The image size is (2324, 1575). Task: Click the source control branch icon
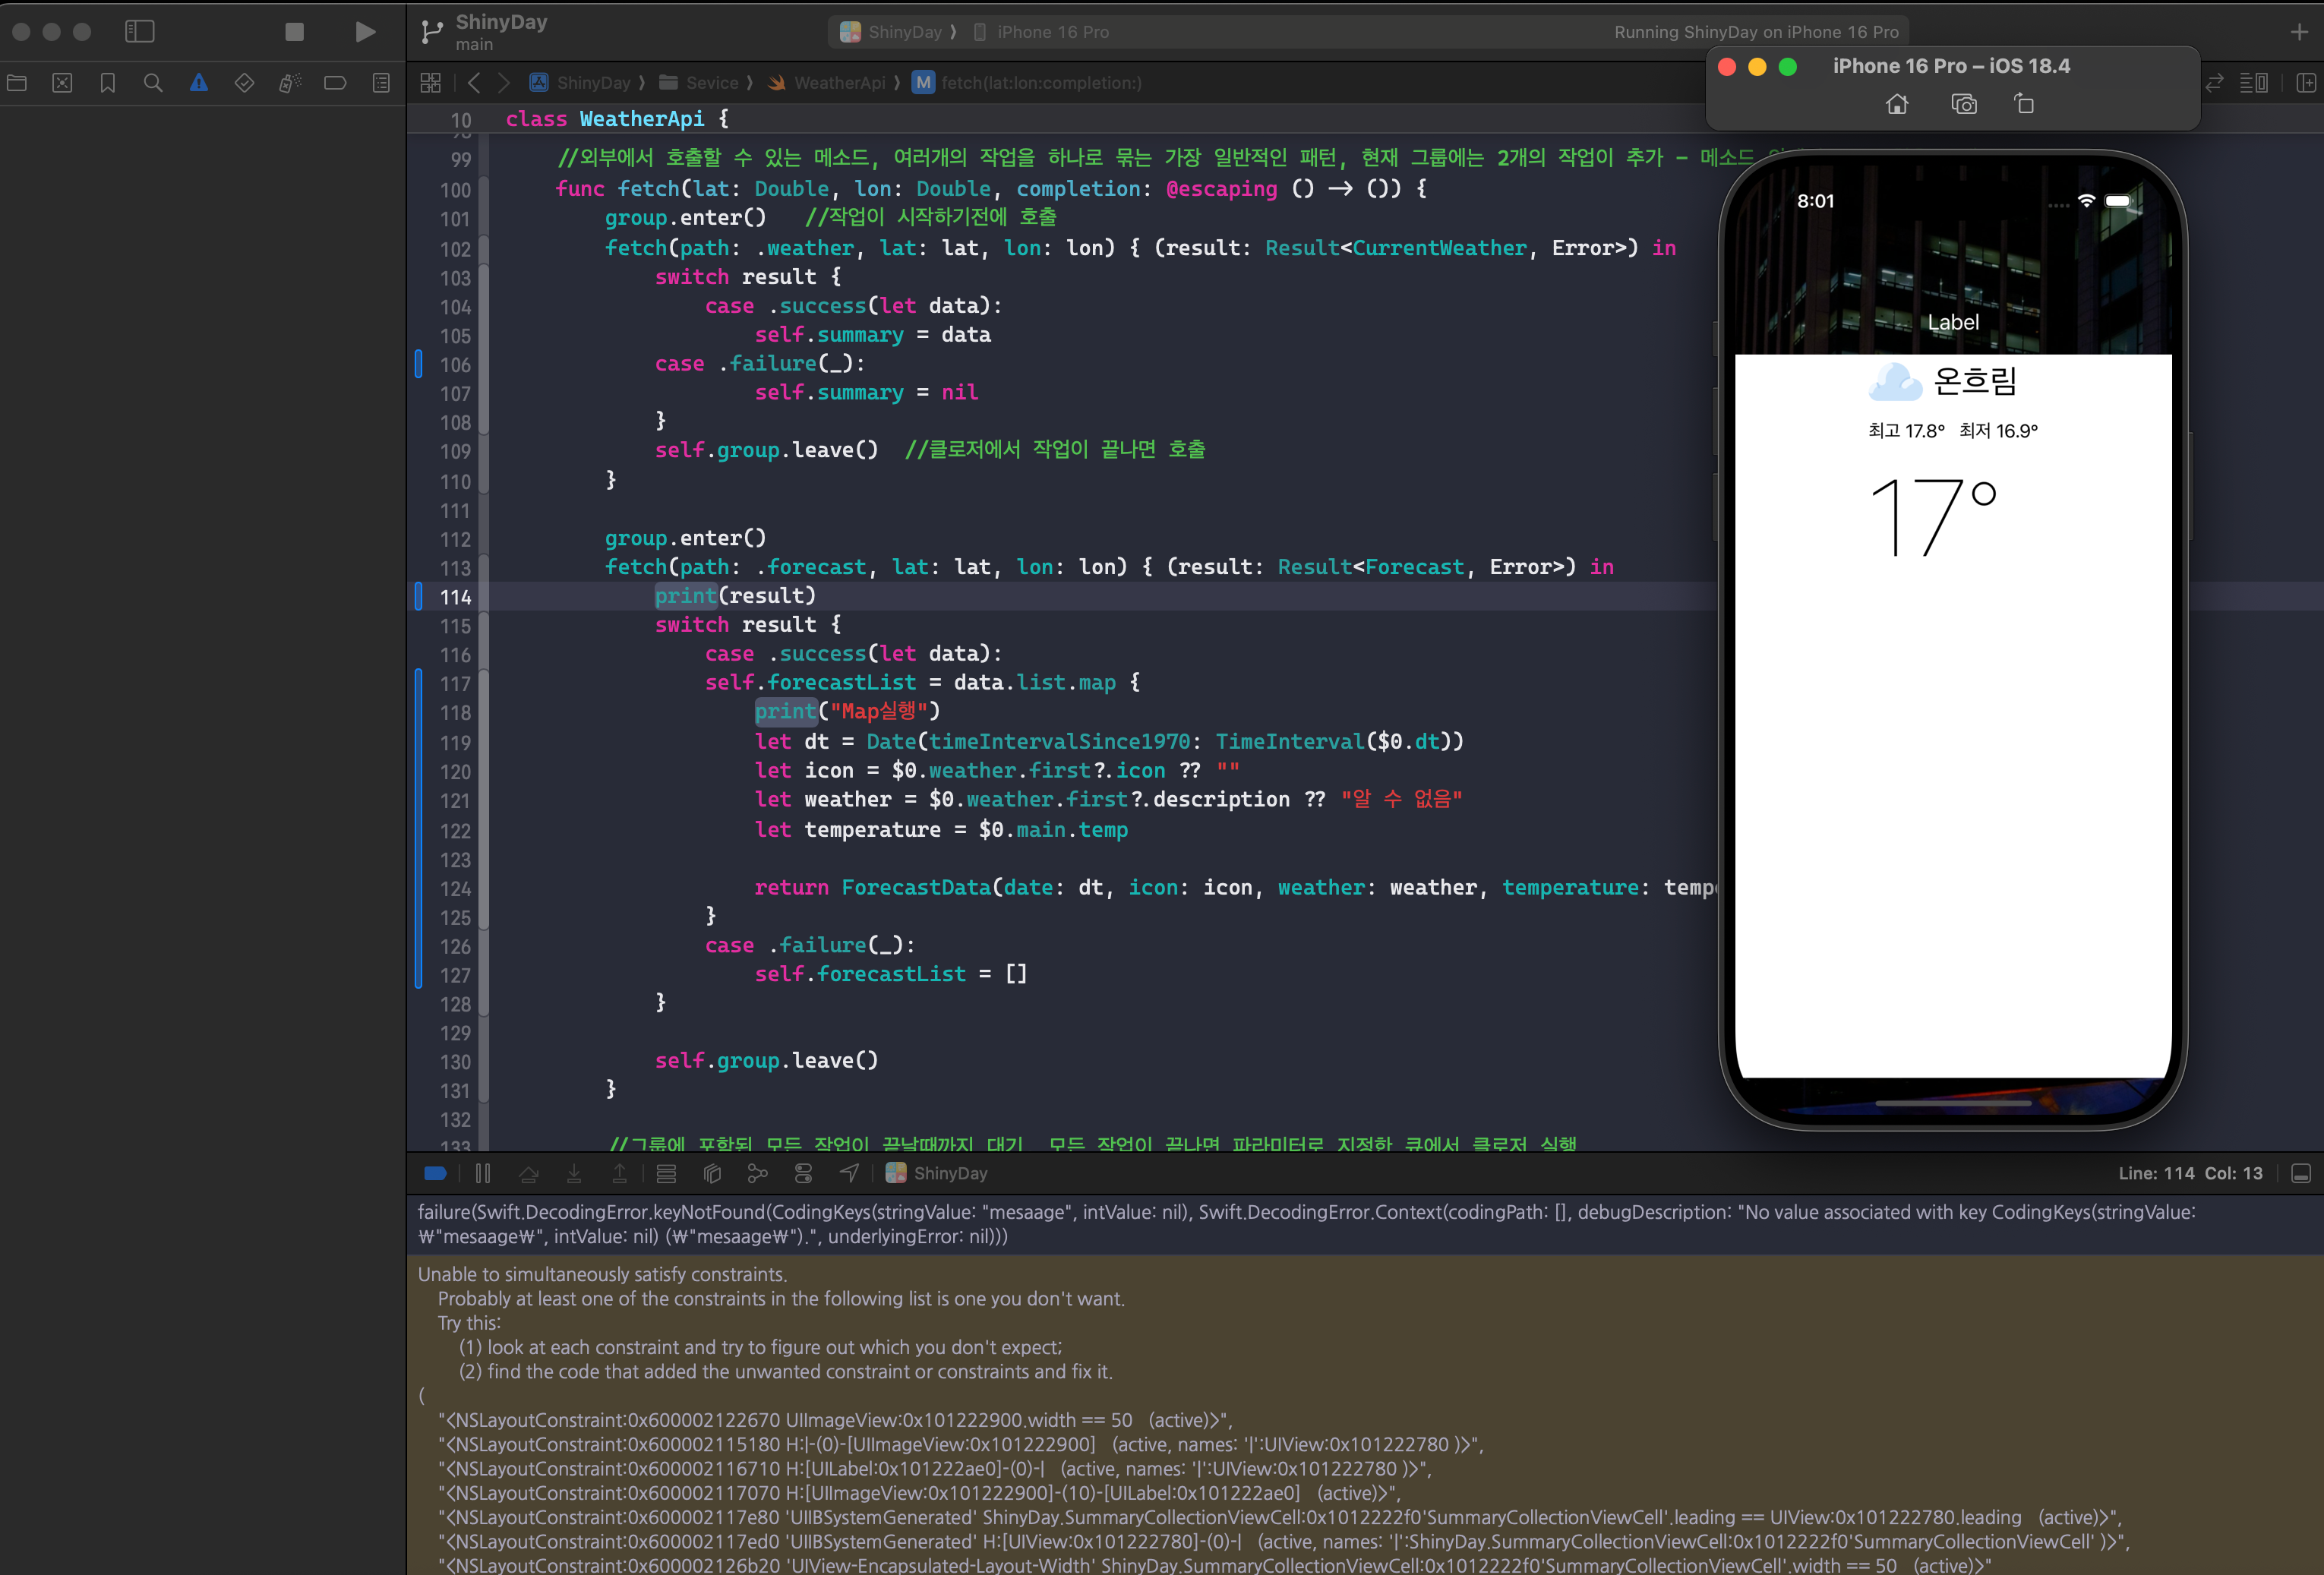(x=432, y=32)
